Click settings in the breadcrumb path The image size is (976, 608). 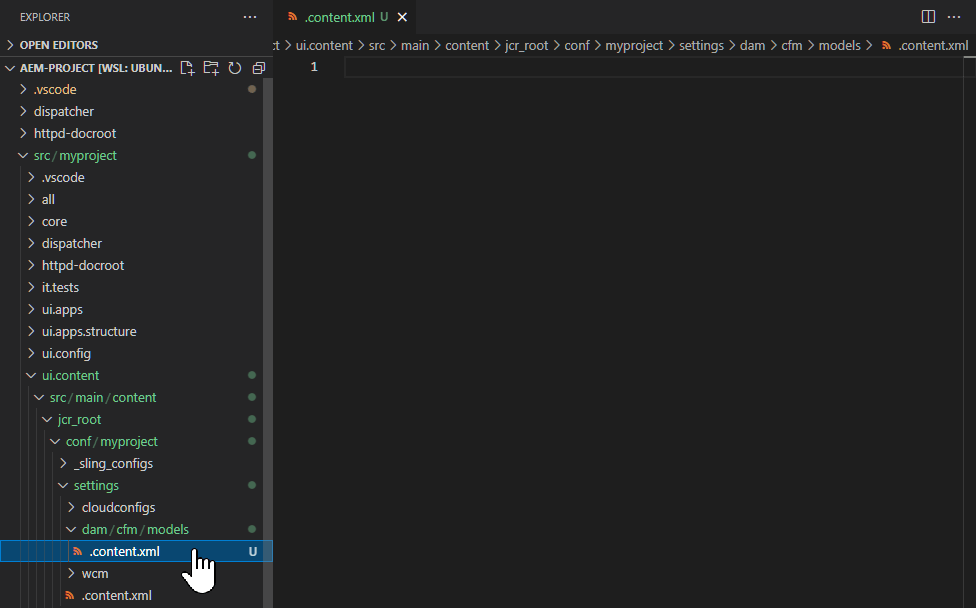[x=702, y=45]
